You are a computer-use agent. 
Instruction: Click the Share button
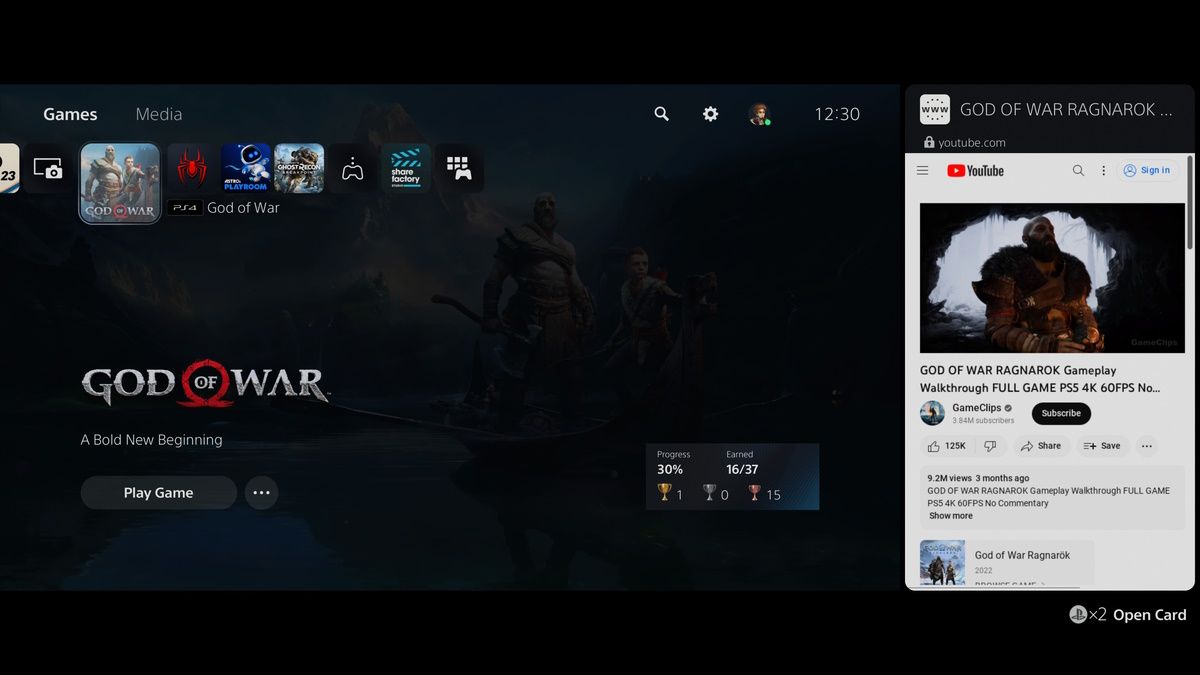[1042, 446]
